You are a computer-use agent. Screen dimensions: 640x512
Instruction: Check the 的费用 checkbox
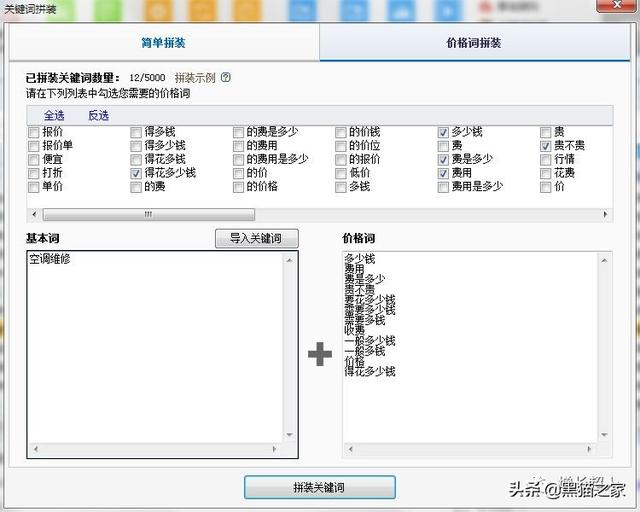238,146
